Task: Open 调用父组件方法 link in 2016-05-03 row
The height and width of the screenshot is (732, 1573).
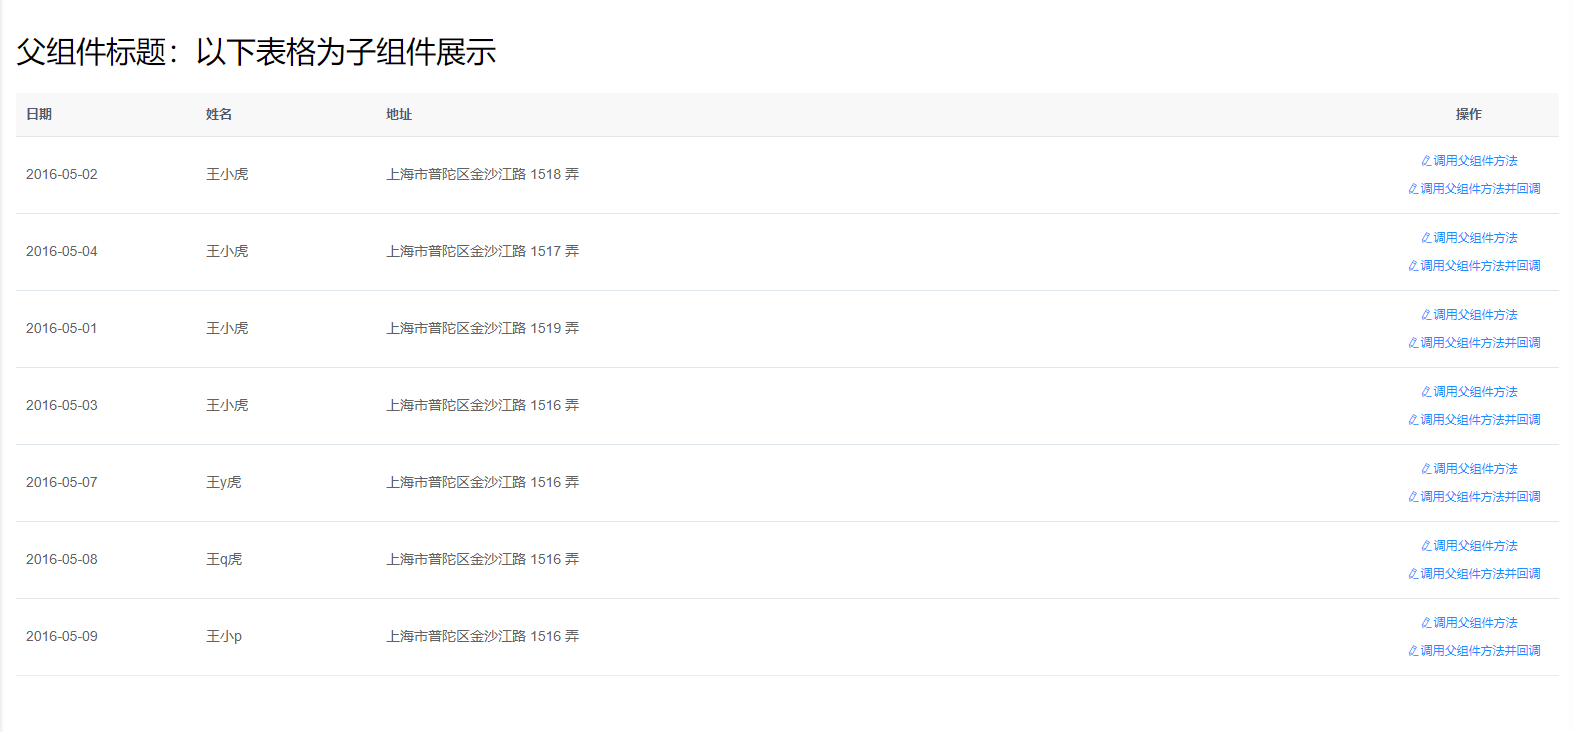Action: (x=1469, y=392)
